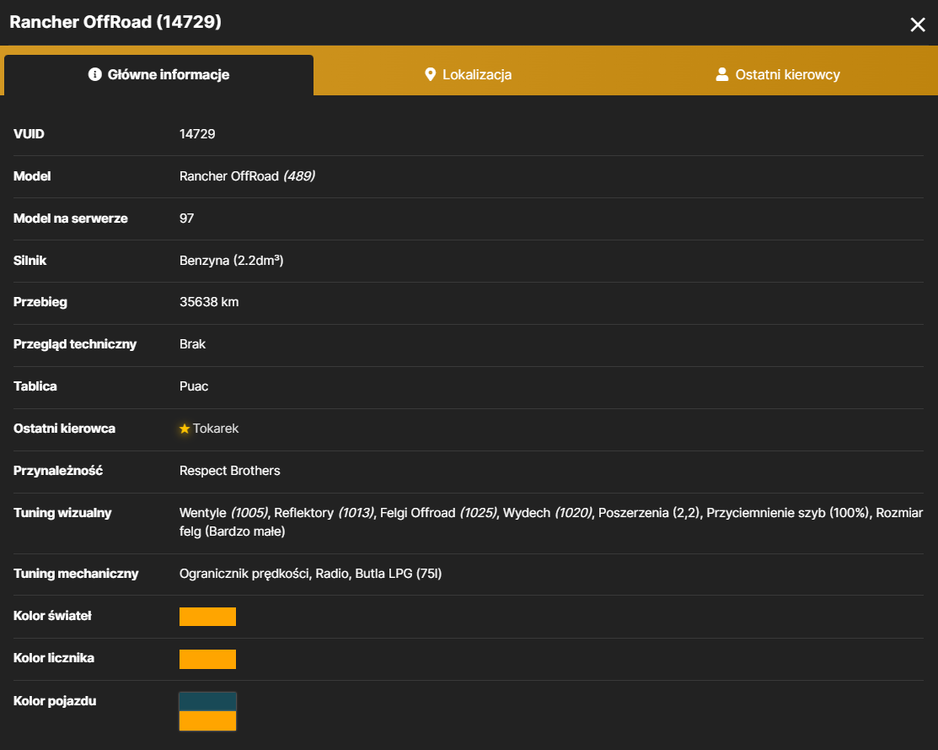The height and width of the screenshot is (750, 938).
Task: Click the Kolor świateł orange swatch
Action: pyautogui.click(x=208, y=617)
